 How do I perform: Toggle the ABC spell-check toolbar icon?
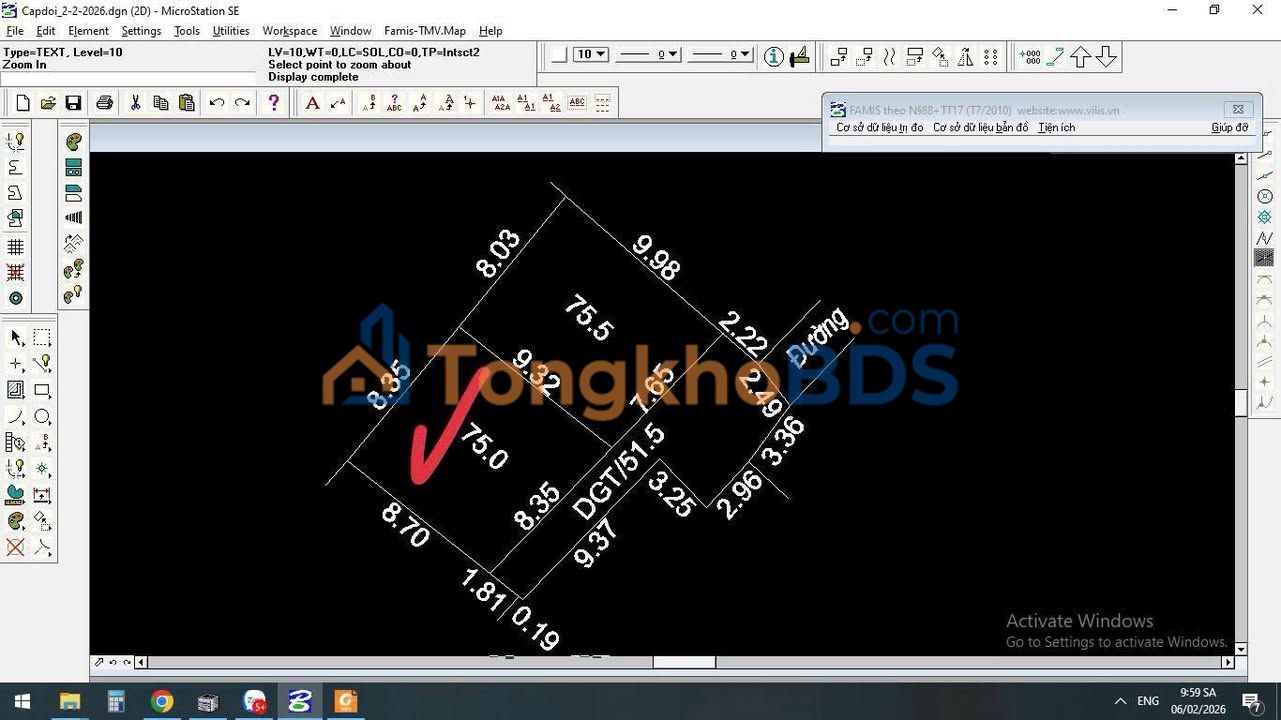[x=577, y=102]
